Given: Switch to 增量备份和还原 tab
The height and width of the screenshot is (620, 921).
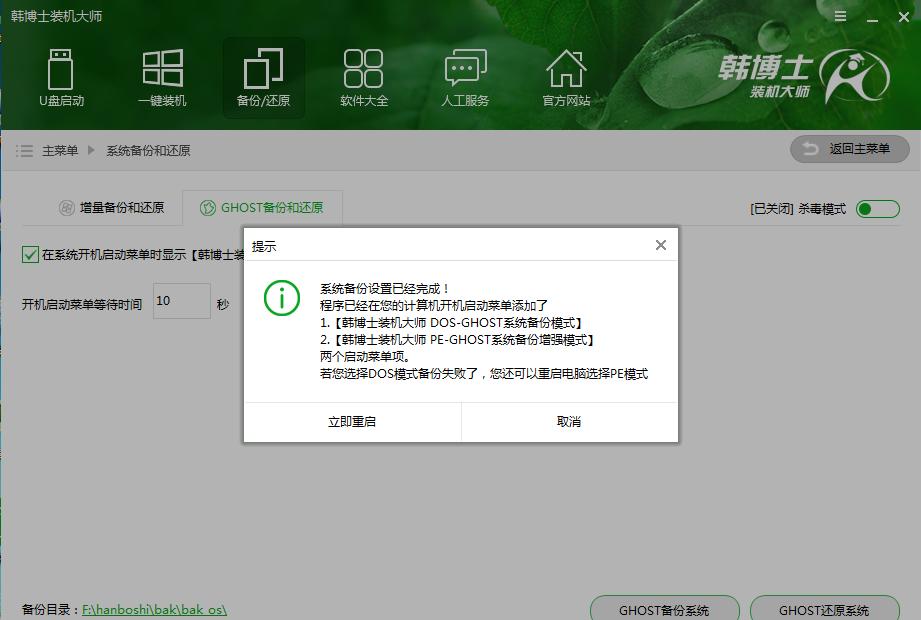Looking at the screenshot, I should pos(112,207).
